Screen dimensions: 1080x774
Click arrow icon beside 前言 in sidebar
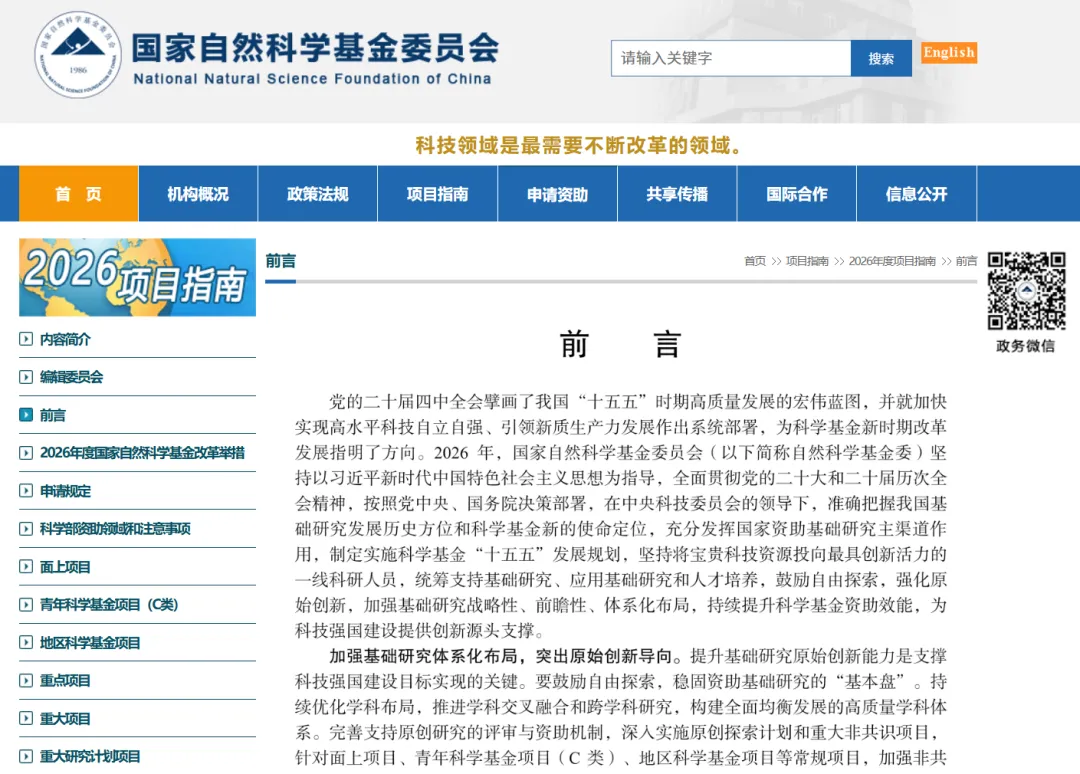tap(26, 415)
